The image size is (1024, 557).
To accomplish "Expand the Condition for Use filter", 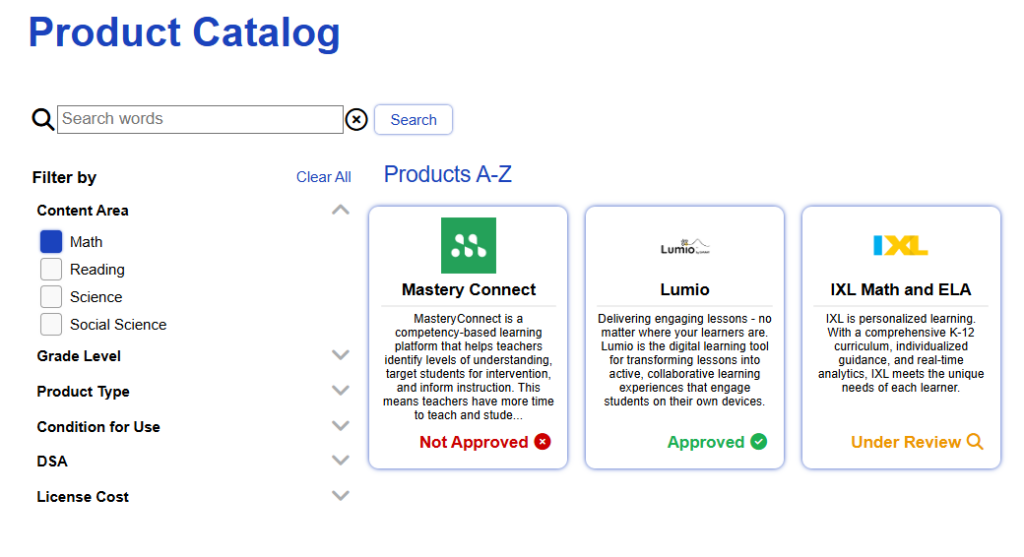I will pos(340,426).
